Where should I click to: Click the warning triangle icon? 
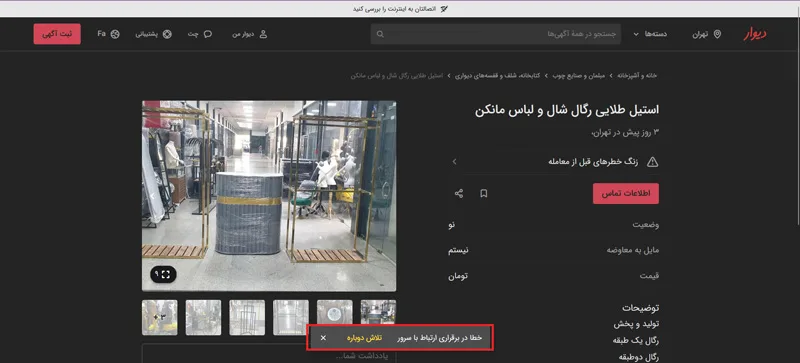pyautogui.click(x=652, y=162)
